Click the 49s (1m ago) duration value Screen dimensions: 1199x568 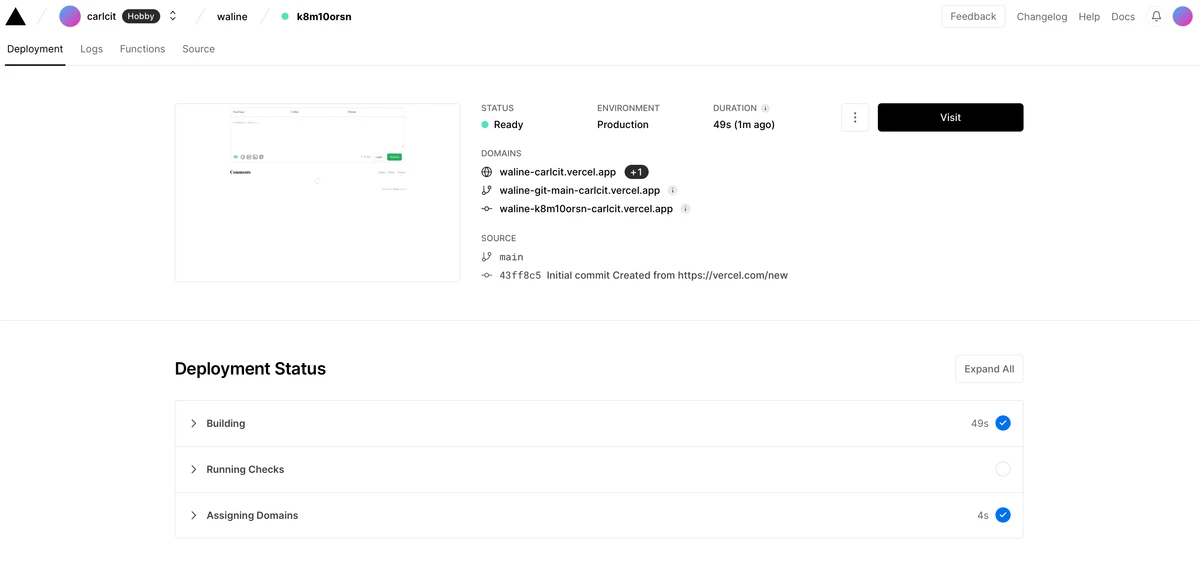point(744,125)
